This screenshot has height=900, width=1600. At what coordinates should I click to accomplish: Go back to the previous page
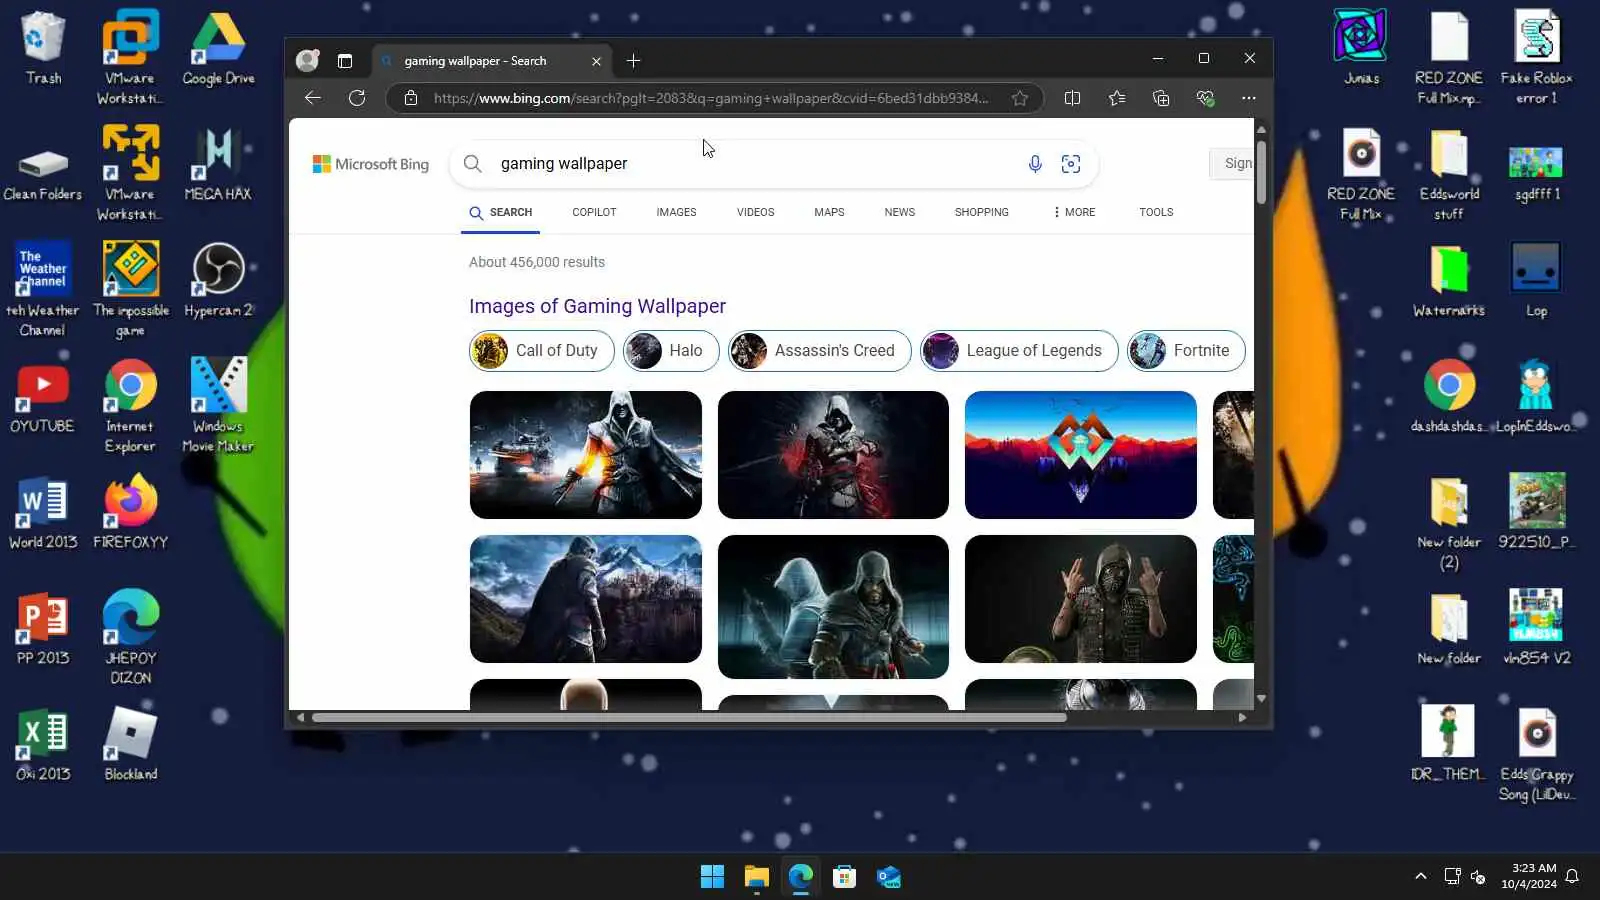pos(313,98)
